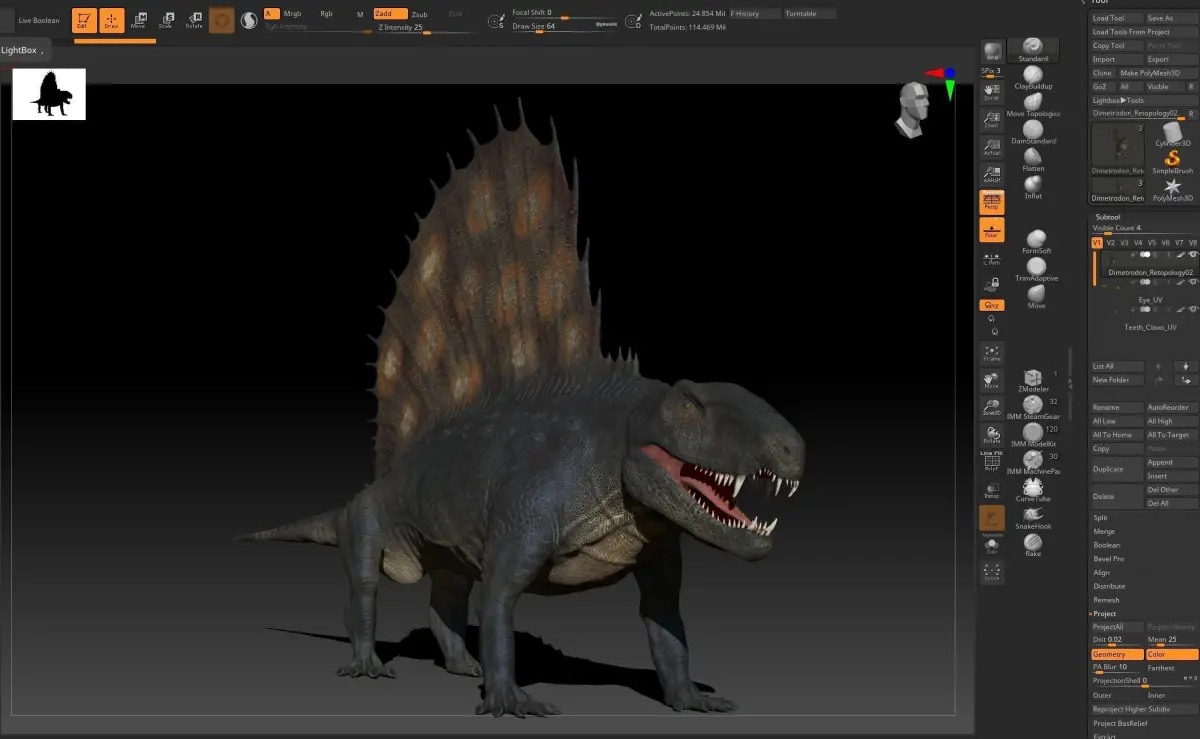This screenshot has width=1200, height=739.
Task: Click the Draw Size slider
Action: click(x=565, y=26)
